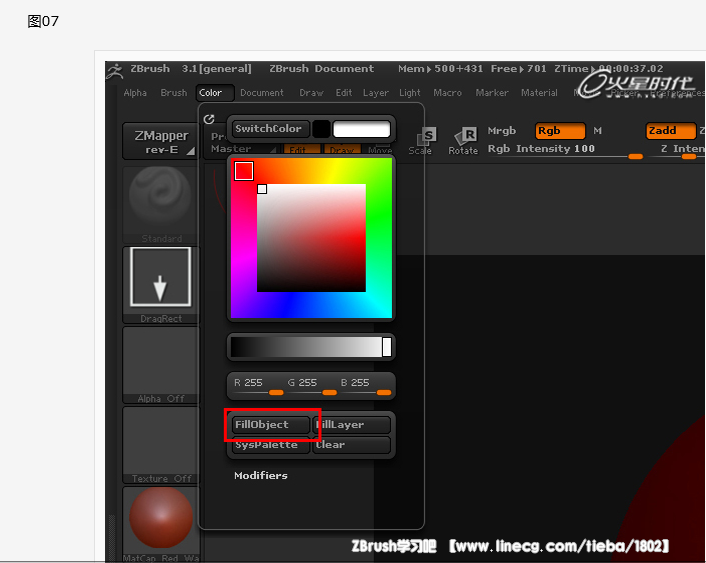
Task: Click the SwitchColor button
Action: click(271, 129)
